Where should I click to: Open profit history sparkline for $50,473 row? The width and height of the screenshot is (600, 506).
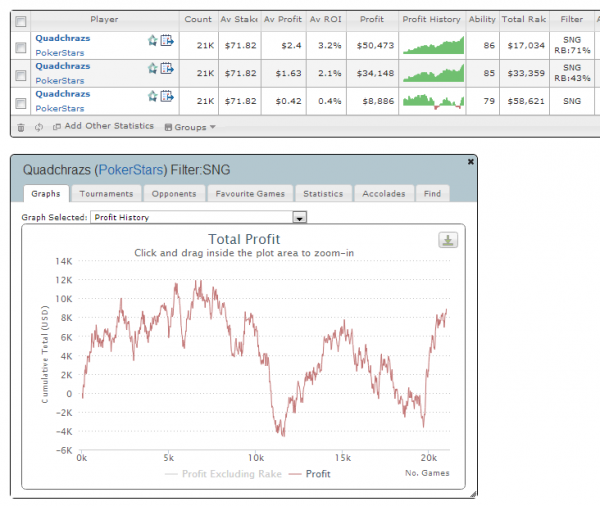point(433,45)
